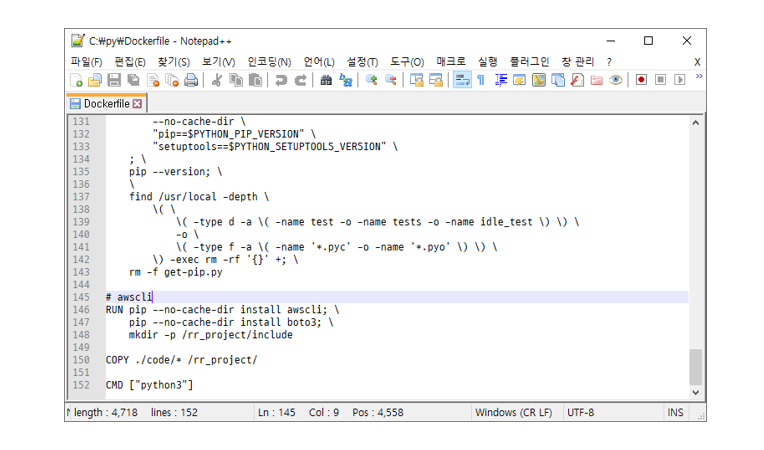The image size is (764, 450).
Task: Start macro recording with the red dot
Action: (641, 80)
